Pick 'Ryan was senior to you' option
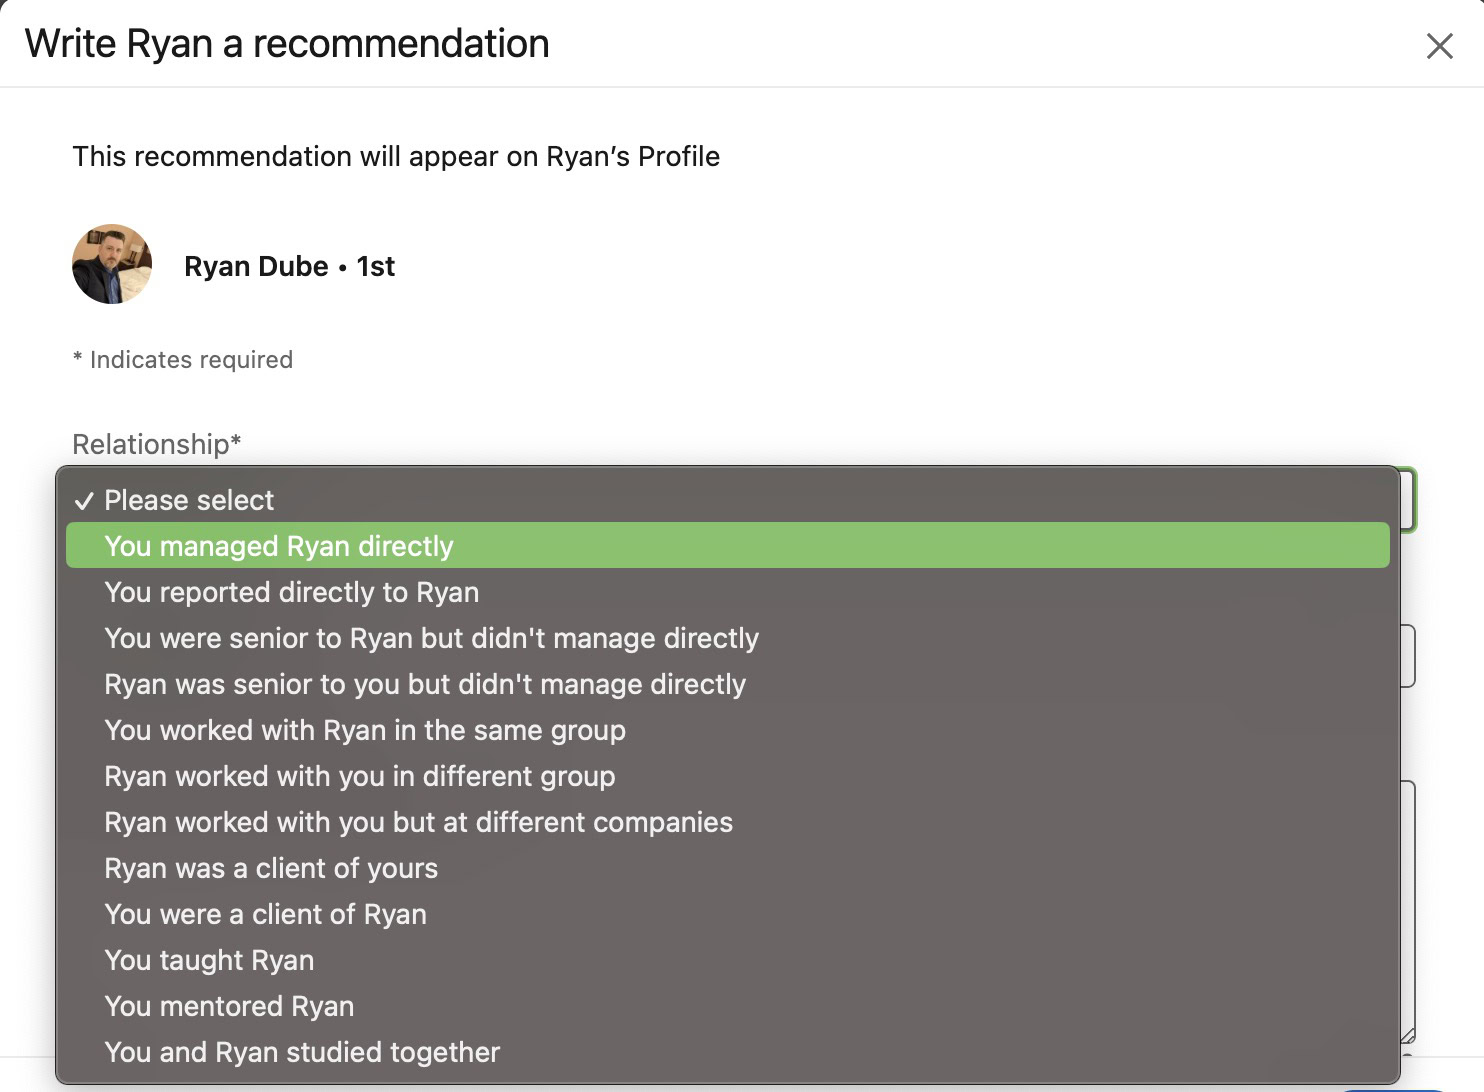This screenshot has width=1484, height=1092. (425, 684)
